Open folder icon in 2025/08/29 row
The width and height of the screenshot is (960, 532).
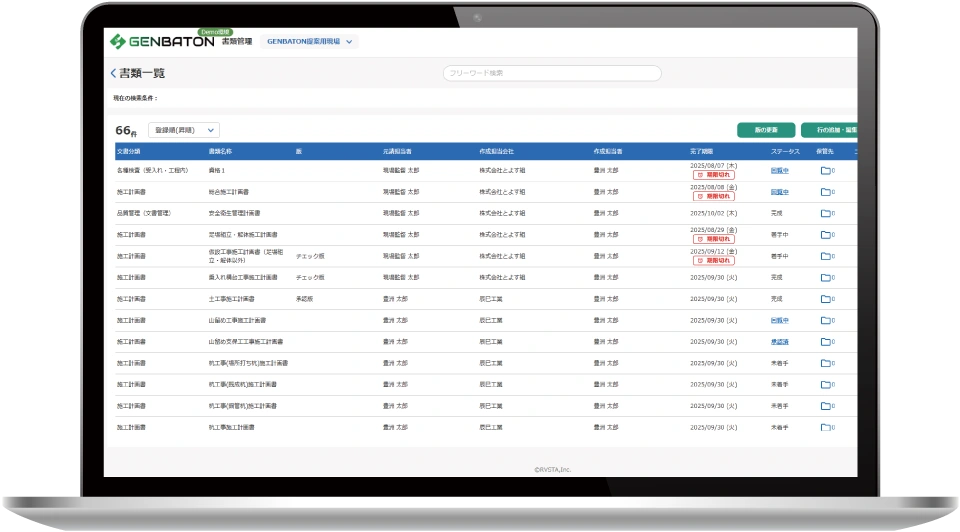click(x=826, y=235)
